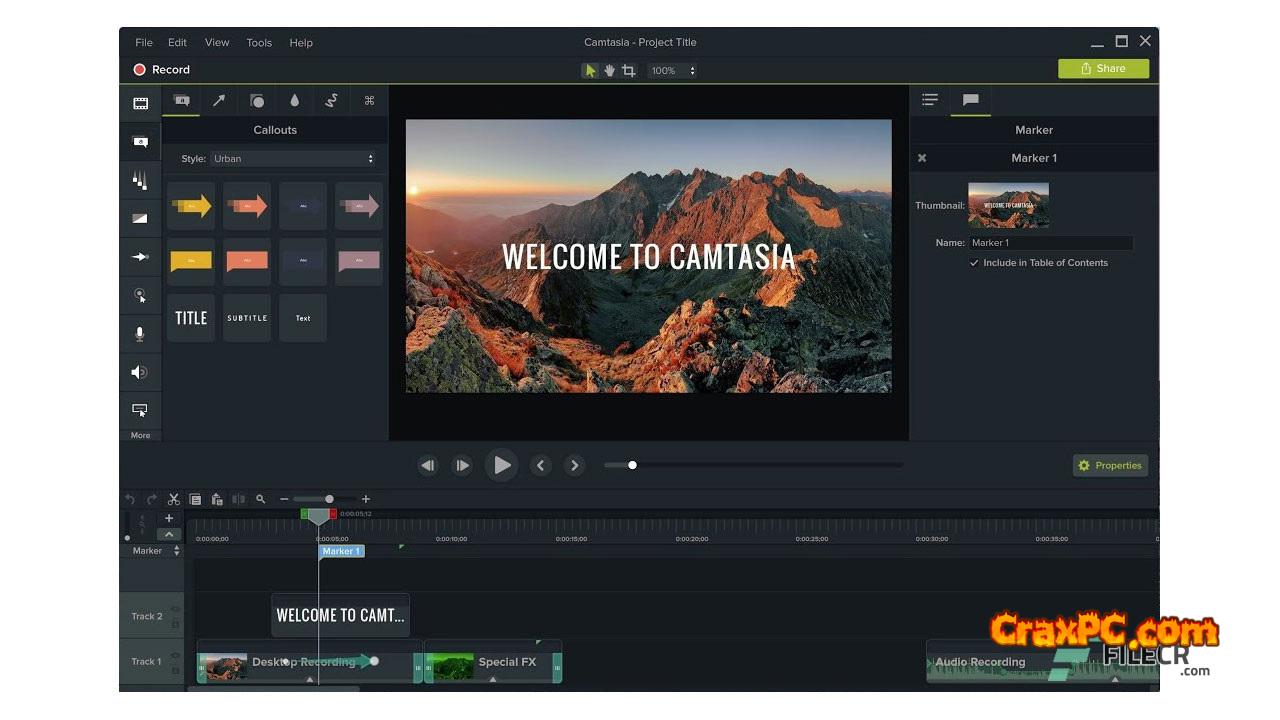Uncheck Include in Table of Contents
1280x720 pixels.
coord(974,263)
